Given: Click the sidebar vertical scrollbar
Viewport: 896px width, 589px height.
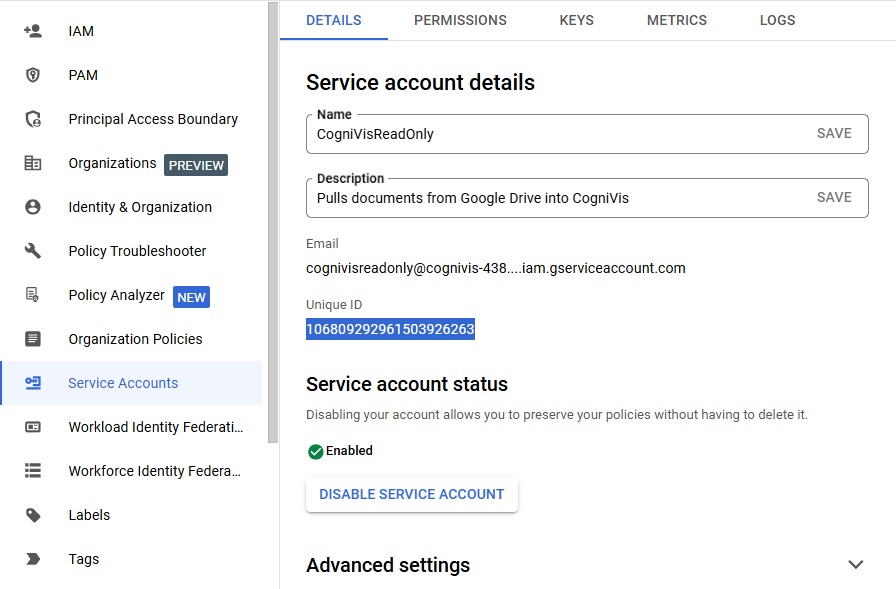Looking at the screenshot, I should tap(273, 220).
